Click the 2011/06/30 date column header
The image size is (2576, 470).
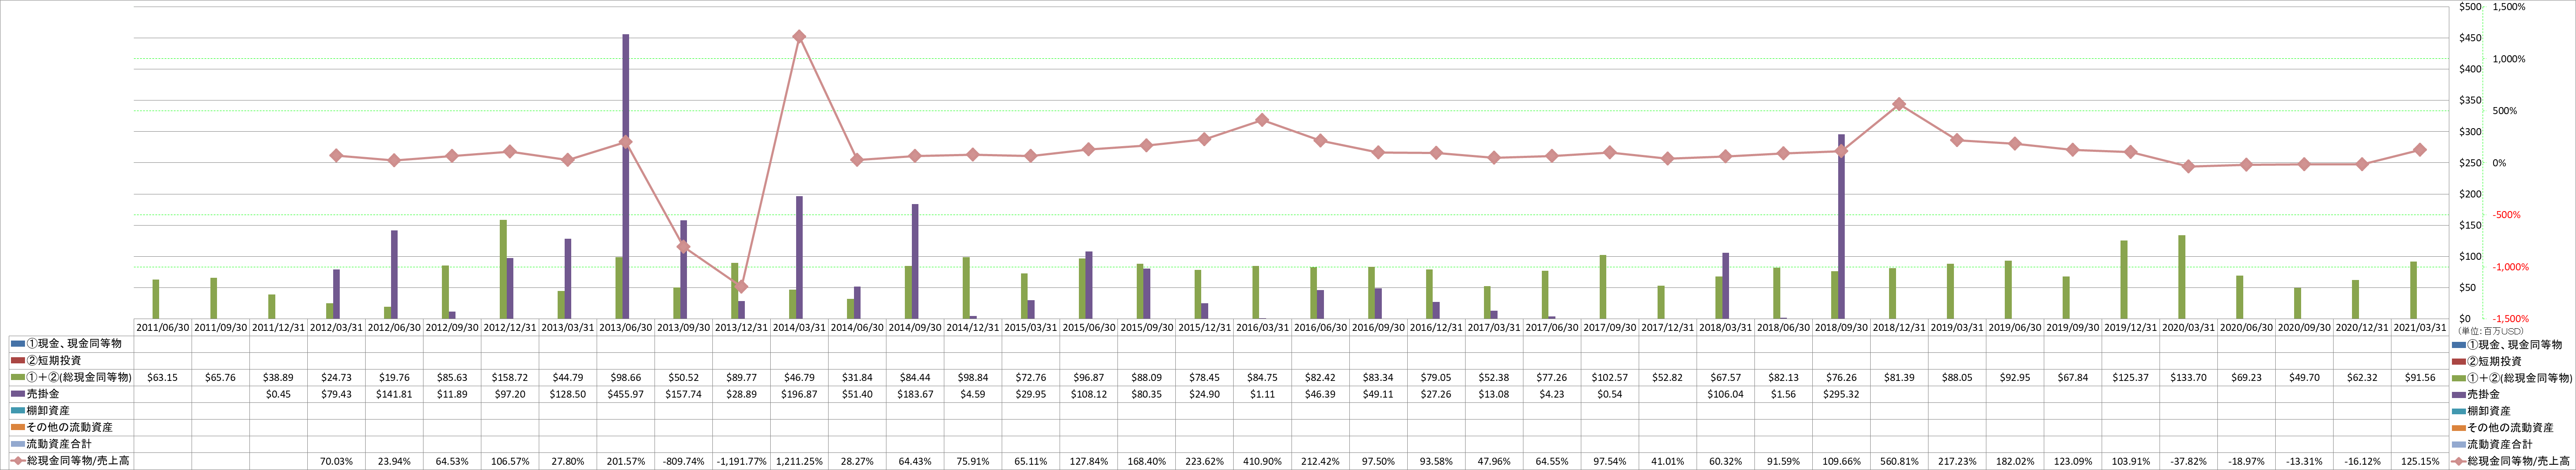pyautogui.click(x=162, y=327)
